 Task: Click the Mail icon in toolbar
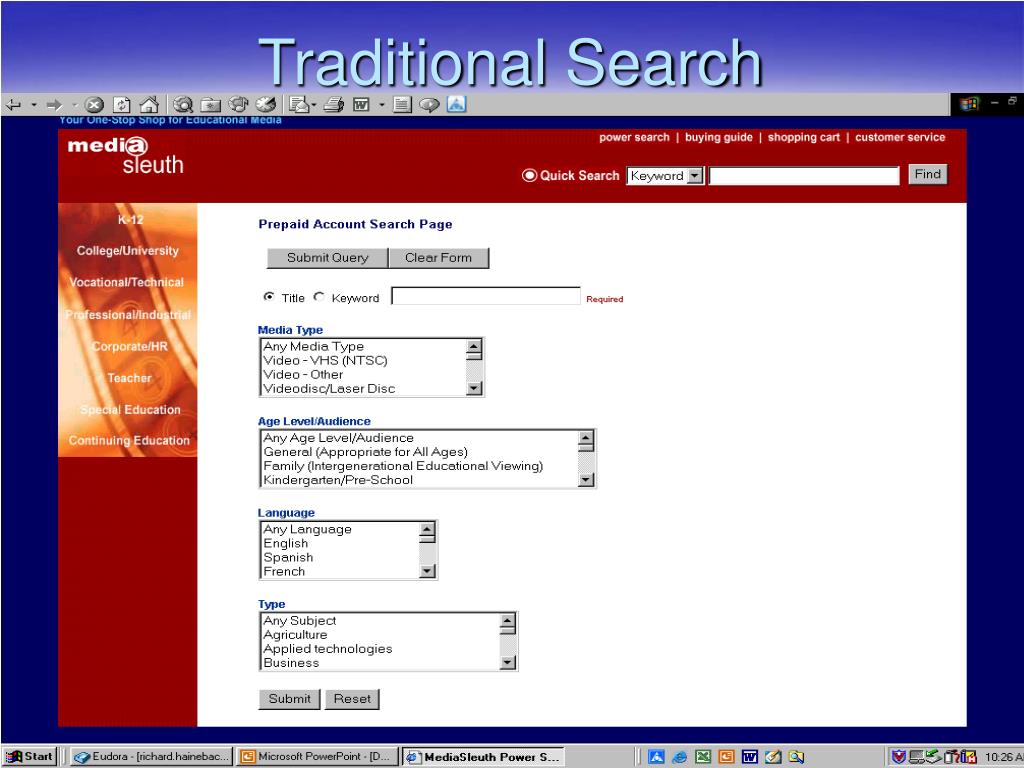point(299,104)
